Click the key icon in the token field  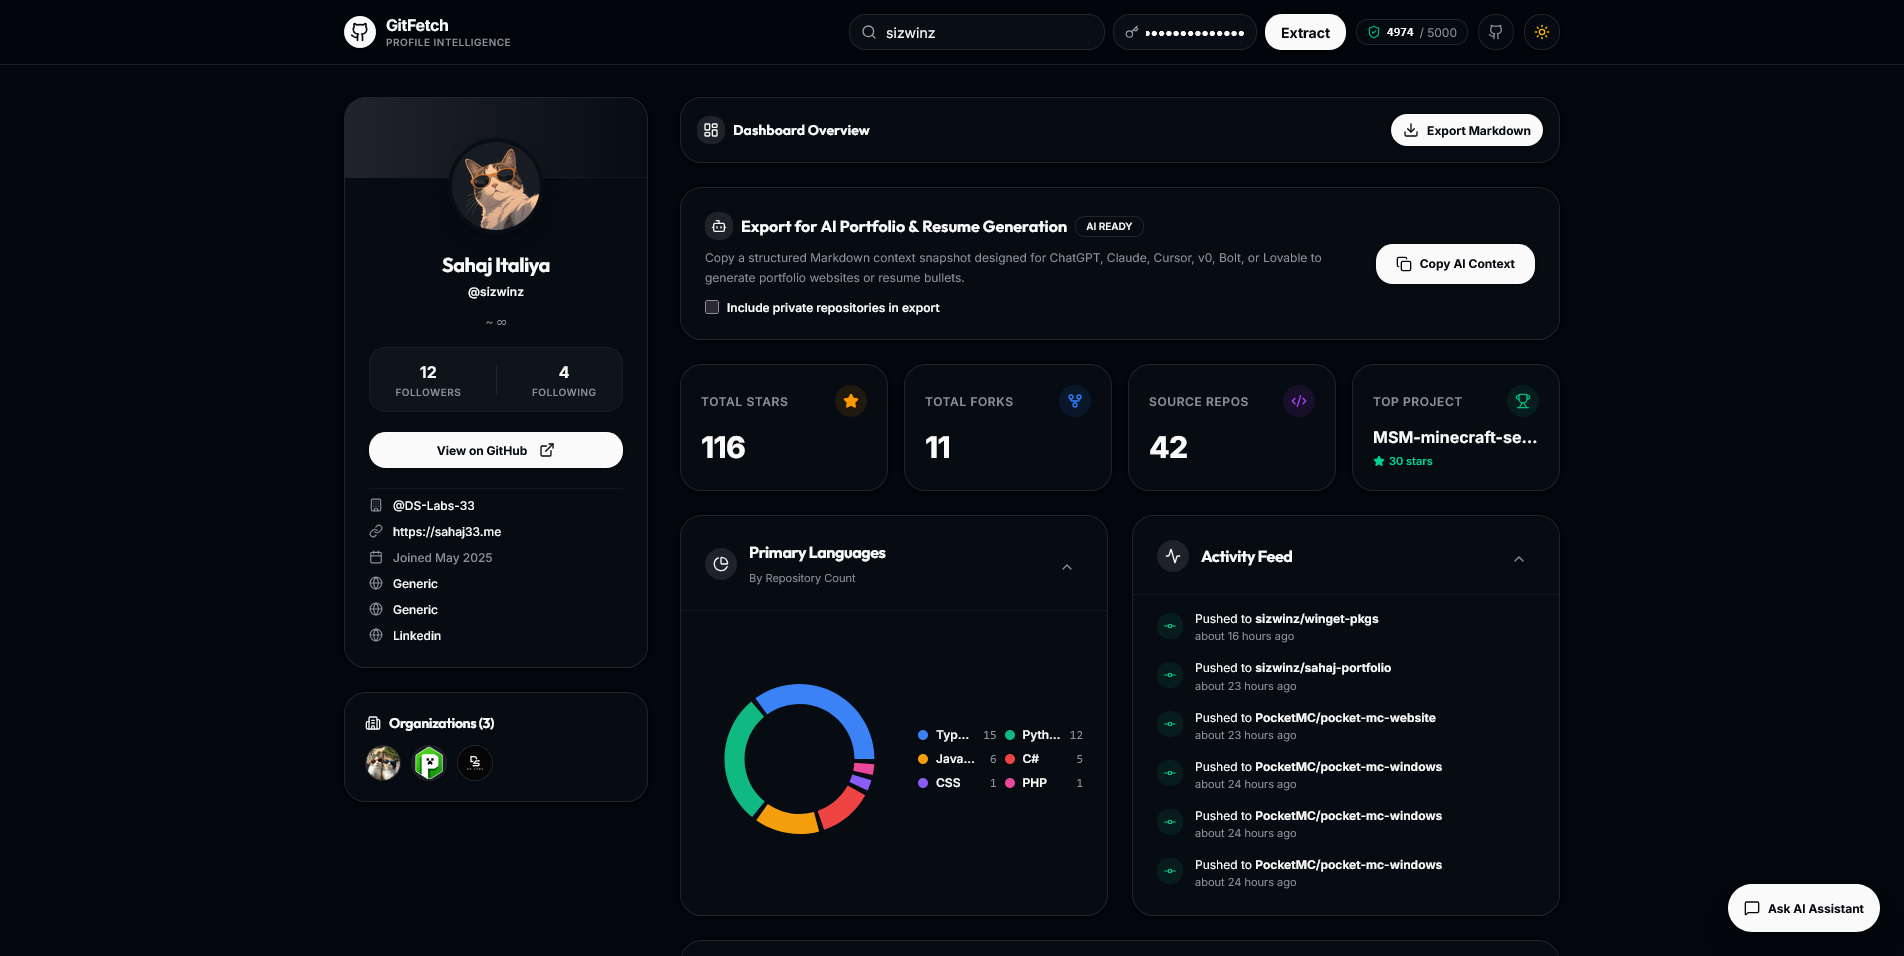tap(1132, 32)
